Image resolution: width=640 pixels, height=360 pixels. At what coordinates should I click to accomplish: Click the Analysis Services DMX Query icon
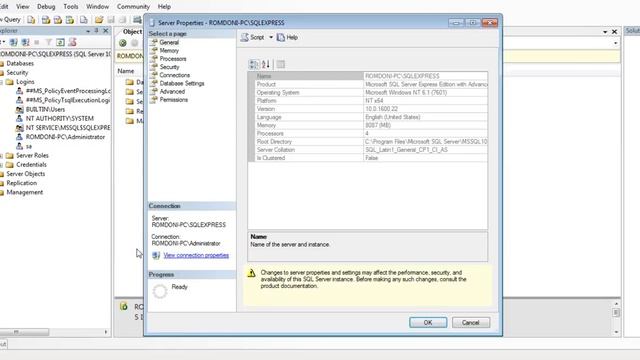(x=58, y=20)
